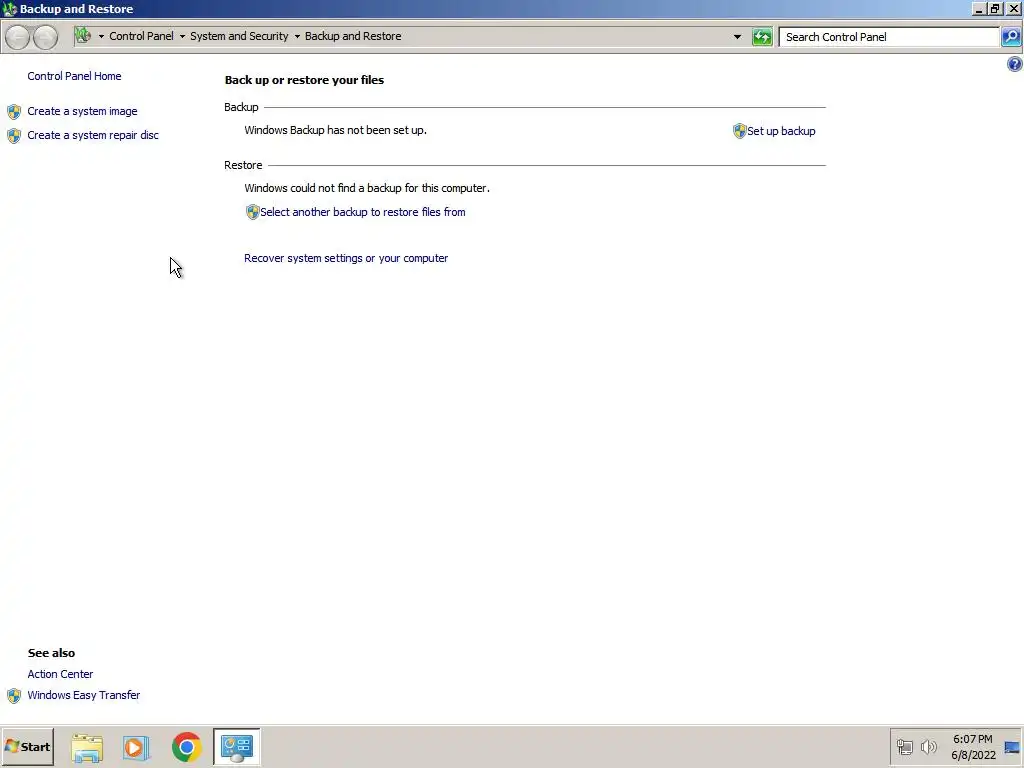Click shield icon next to Set up backup
The image size is (1024, 768).
click(x=739, y=131)
